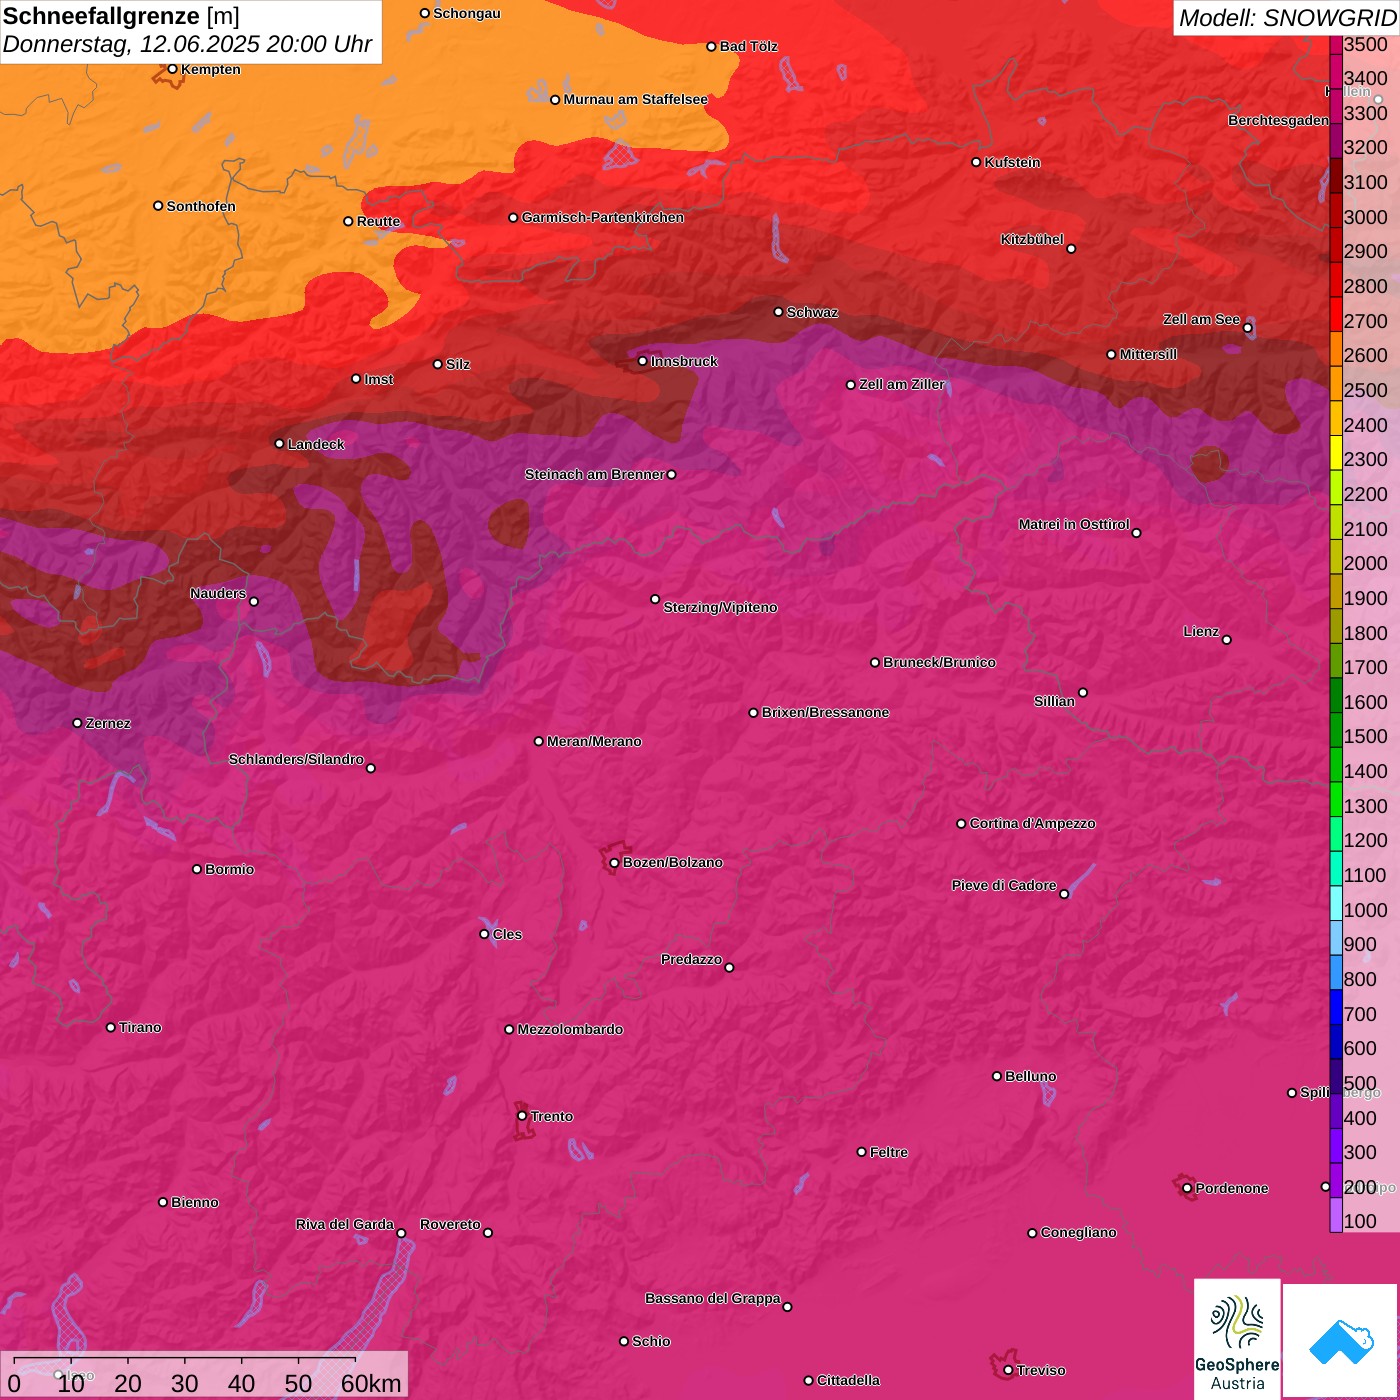Screen dimensions: 1400x1400
Task: Click the Kempten city marker
Action: (172, 69)
